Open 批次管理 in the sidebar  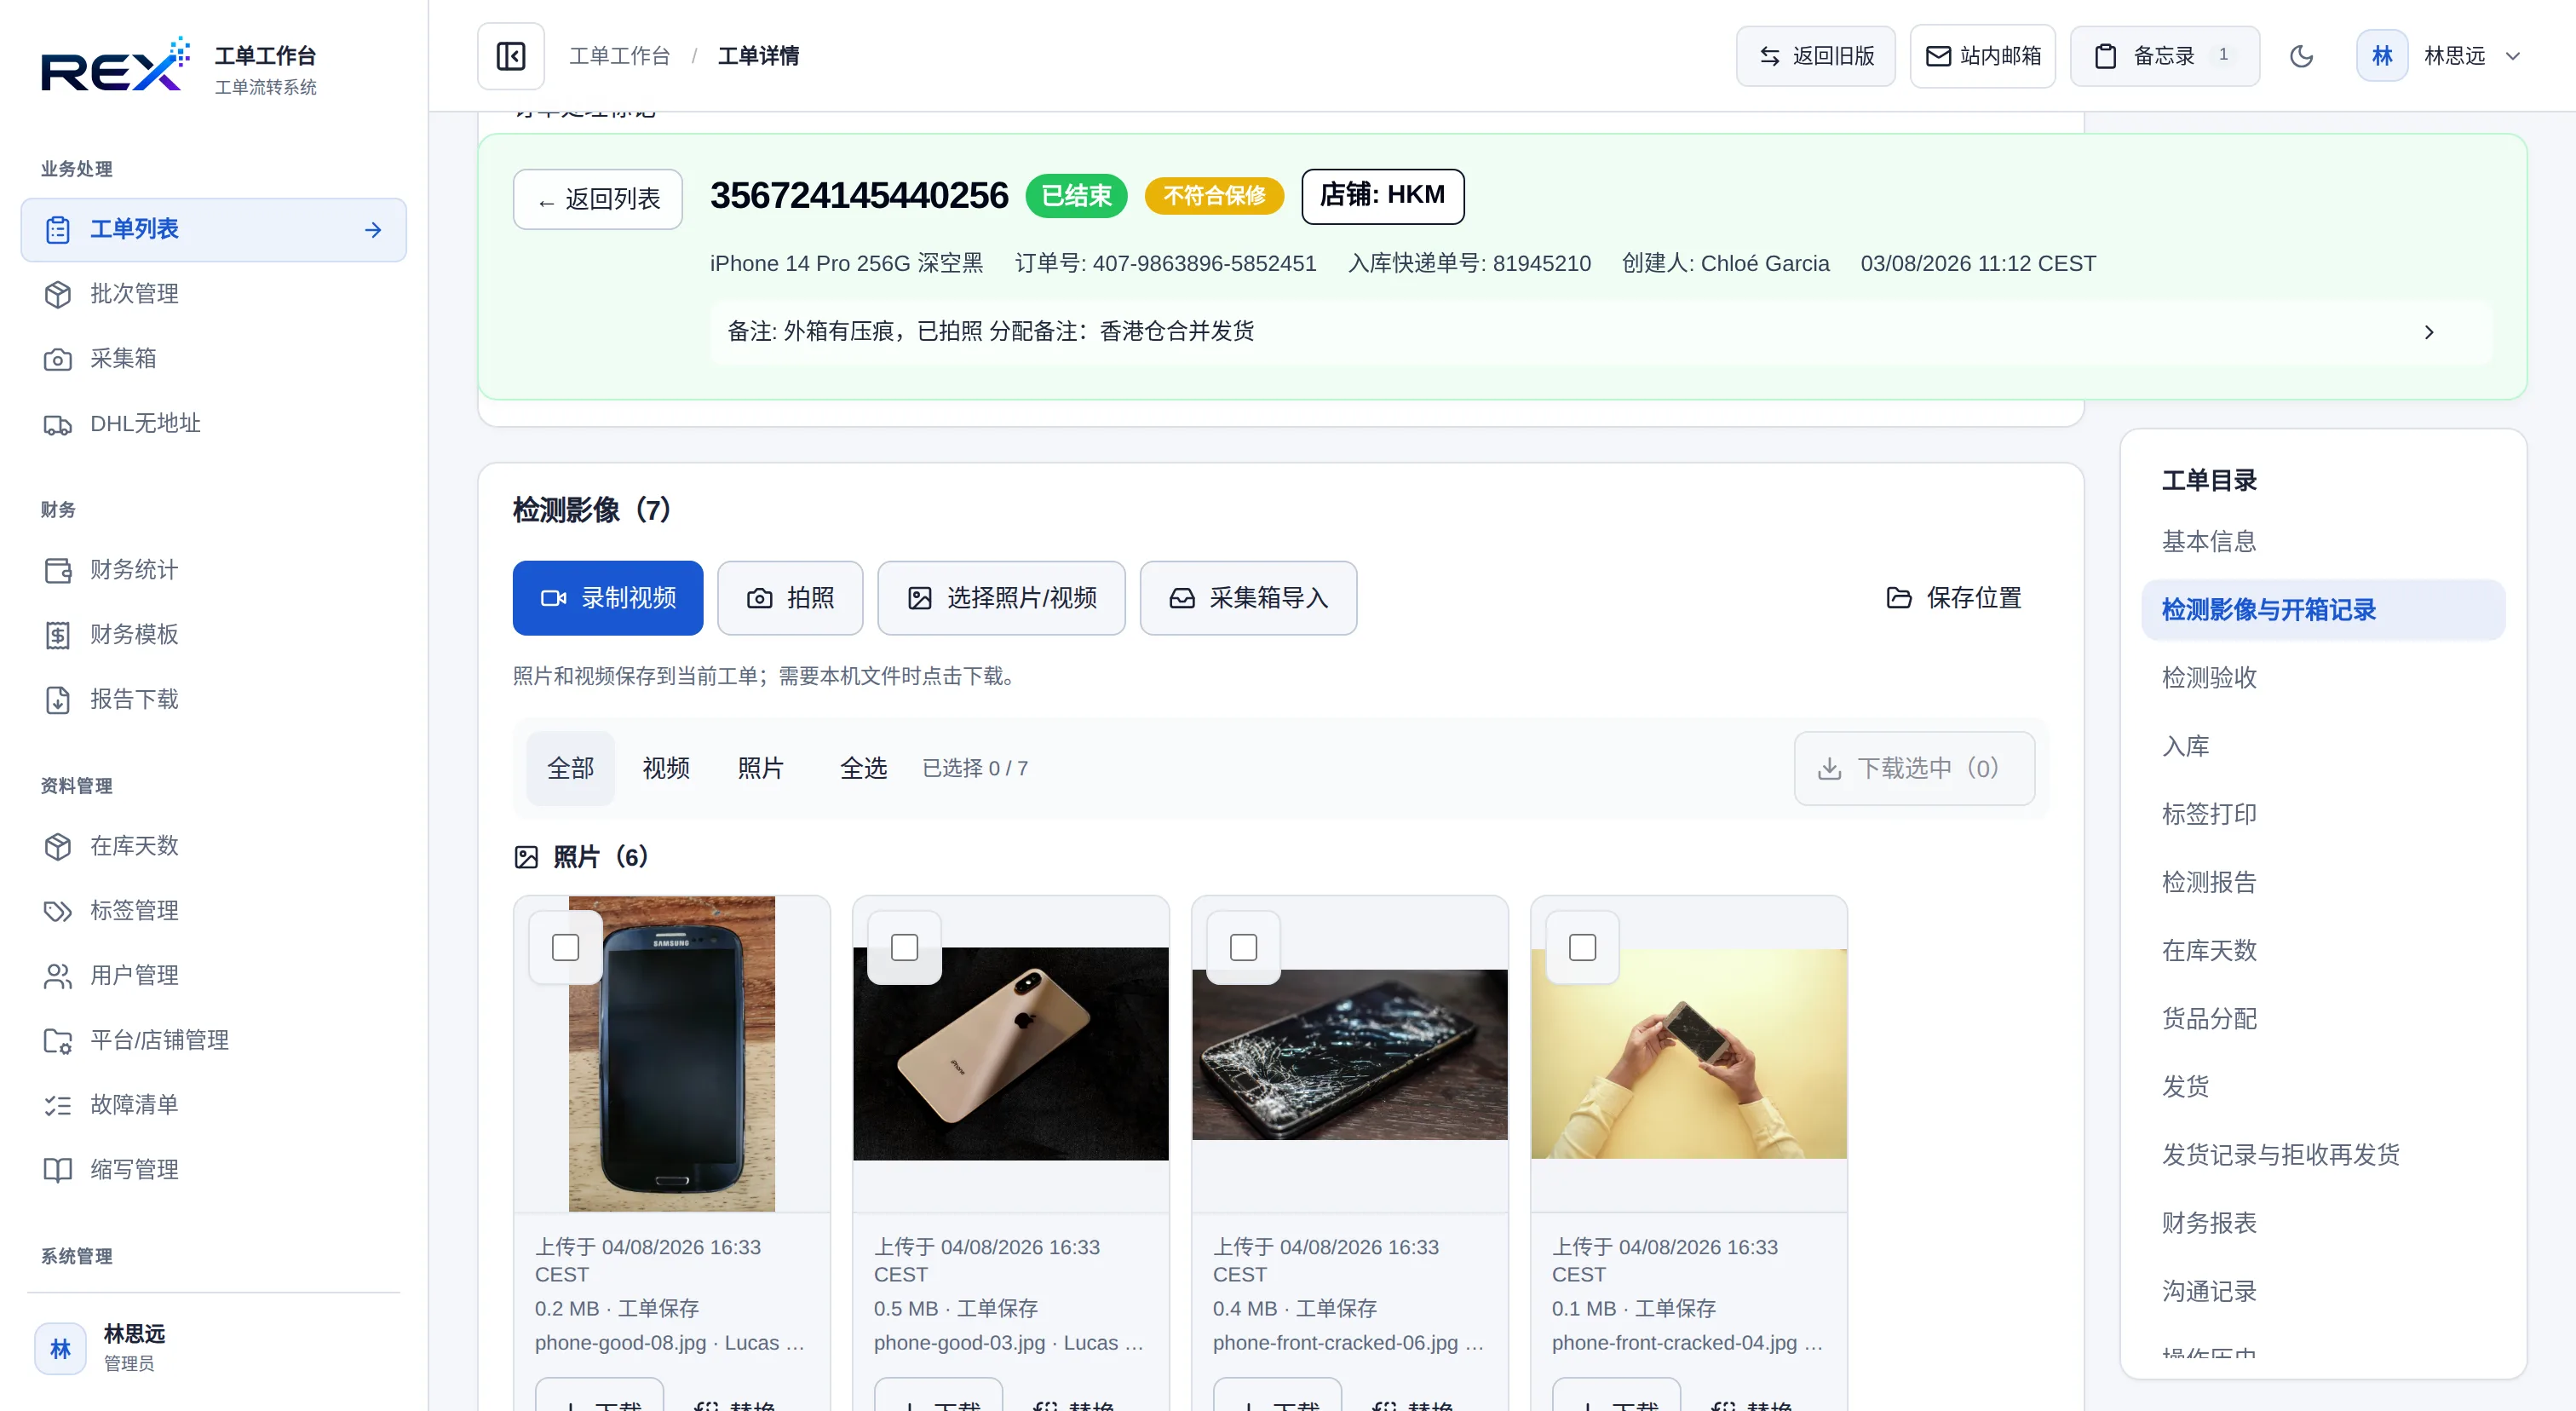click(x=213, y=294)
